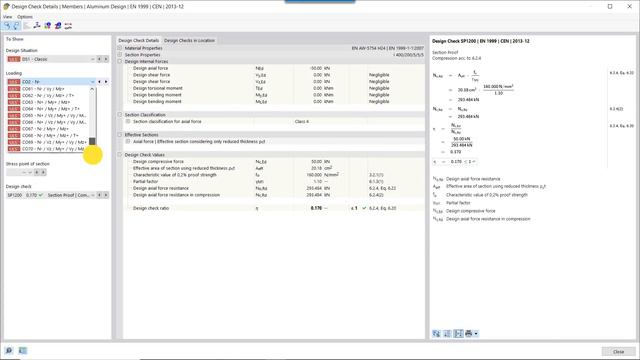Image resolution: width=640 pixels, height=360 pixels.
Task: Select CO63 in the loading list
Action: click(48, 102)
